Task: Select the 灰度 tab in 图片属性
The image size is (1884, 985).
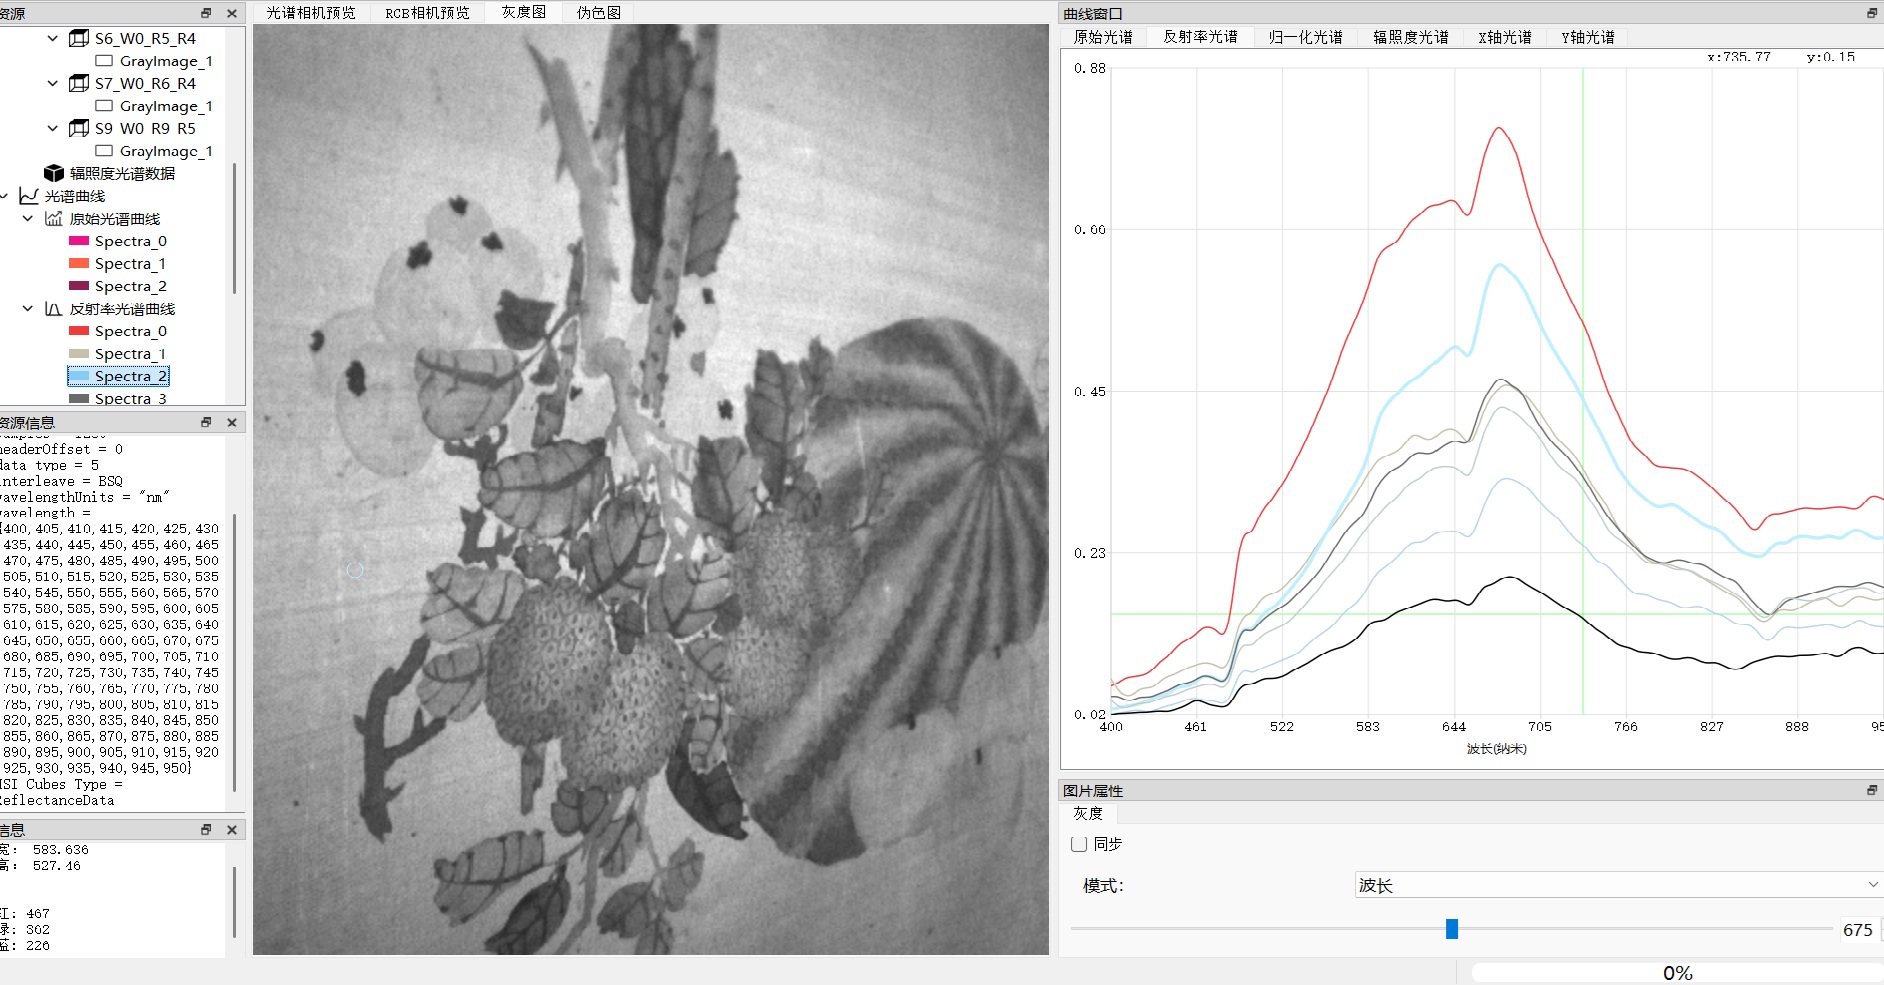Action: (x=1088, y=814)
